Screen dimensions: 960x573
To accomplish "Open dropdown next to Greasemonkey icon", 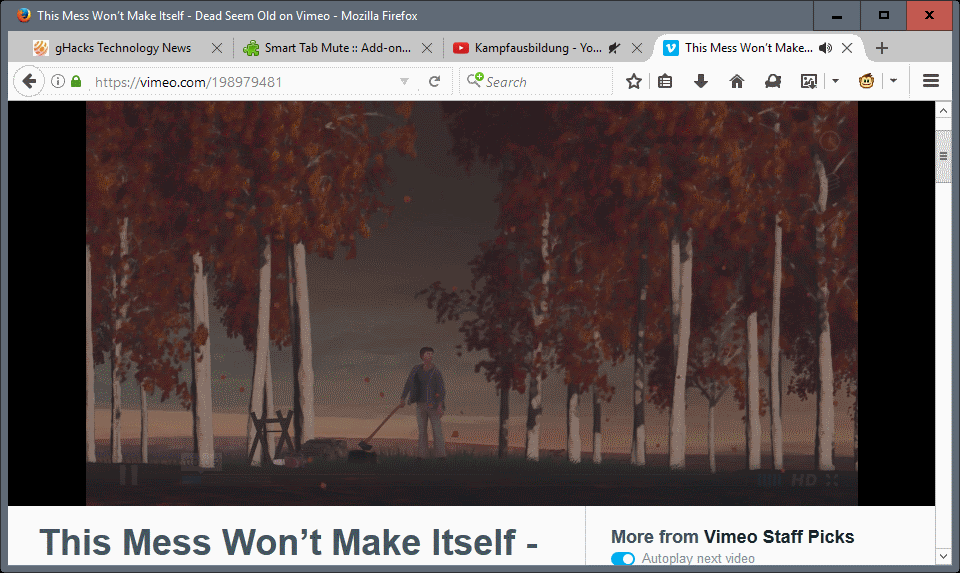I will (x=893, y=81).
